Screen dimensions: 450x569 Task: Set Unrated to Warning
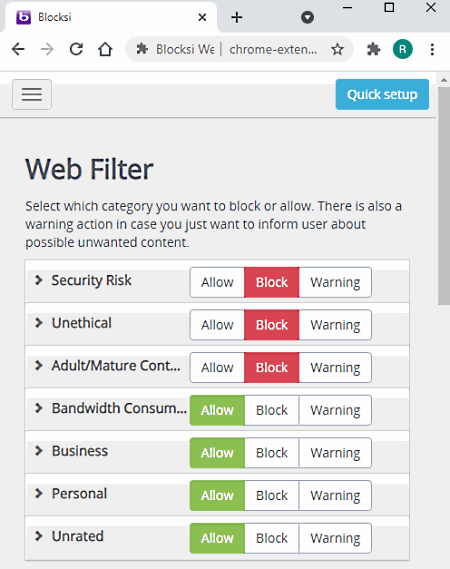pos(335,538)
